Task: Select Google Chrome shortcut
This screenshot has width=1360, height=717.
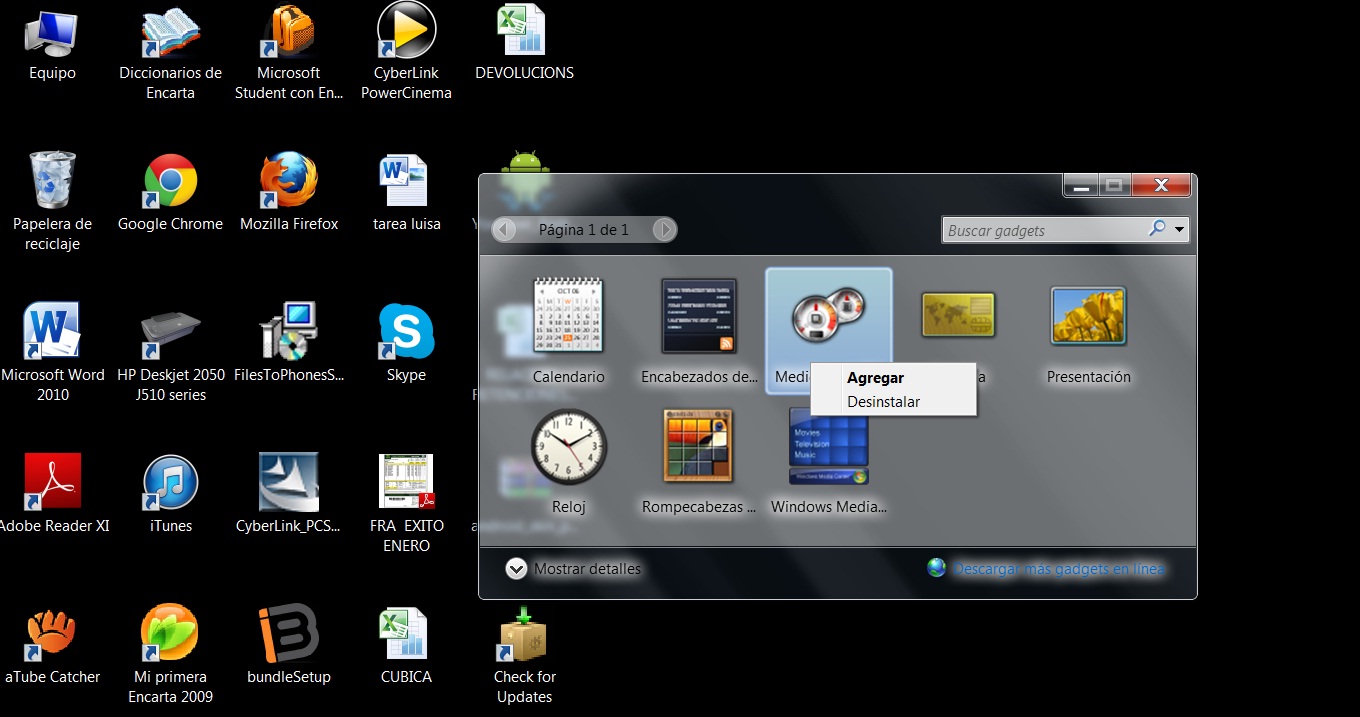Action: tap(170, 192)
